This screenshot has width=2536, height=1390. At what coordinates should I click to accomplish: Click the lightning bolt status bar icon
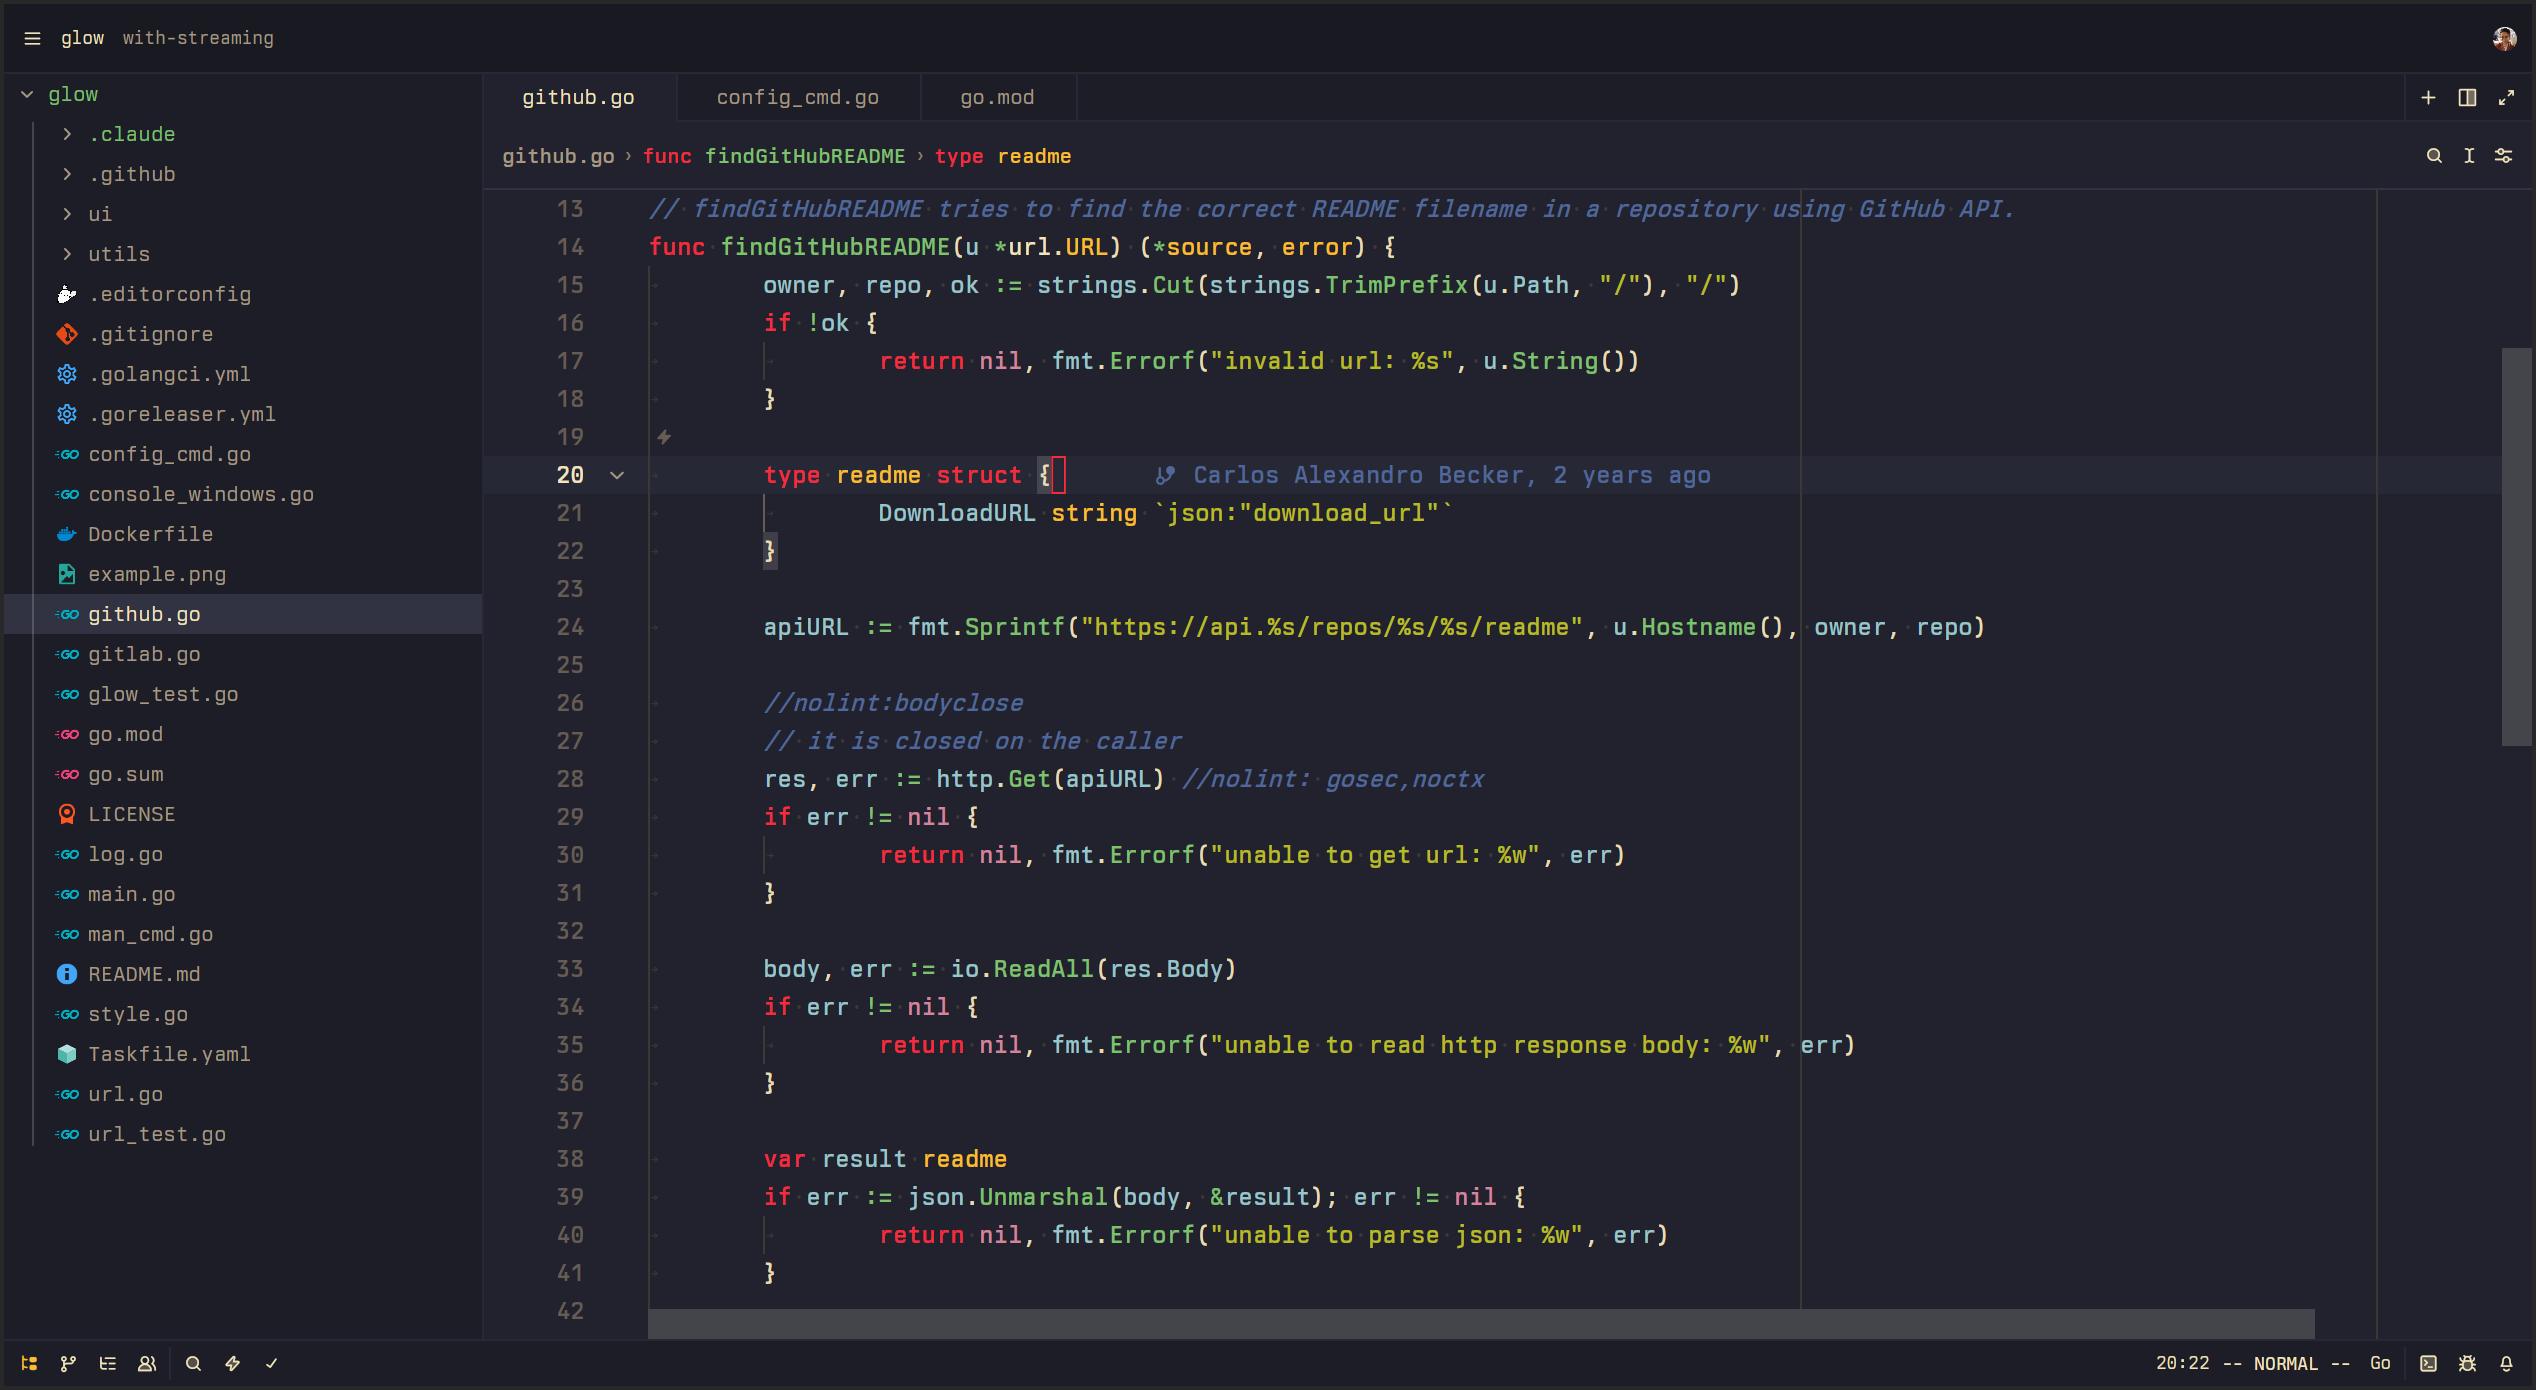pos(232,1363)
